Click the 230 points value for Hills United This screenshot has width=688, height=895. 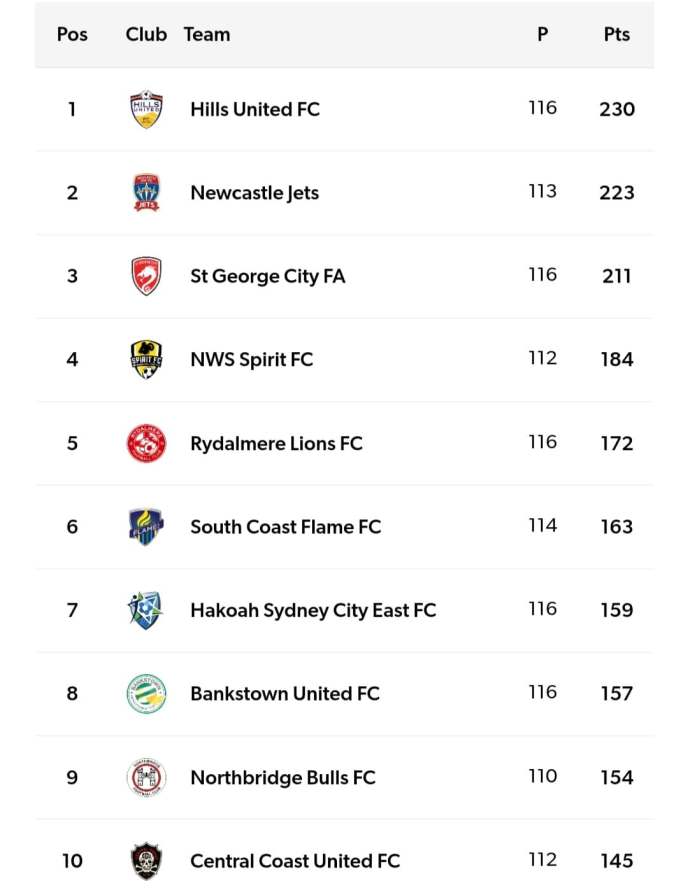pyautogui.click(x=617, y=109)
